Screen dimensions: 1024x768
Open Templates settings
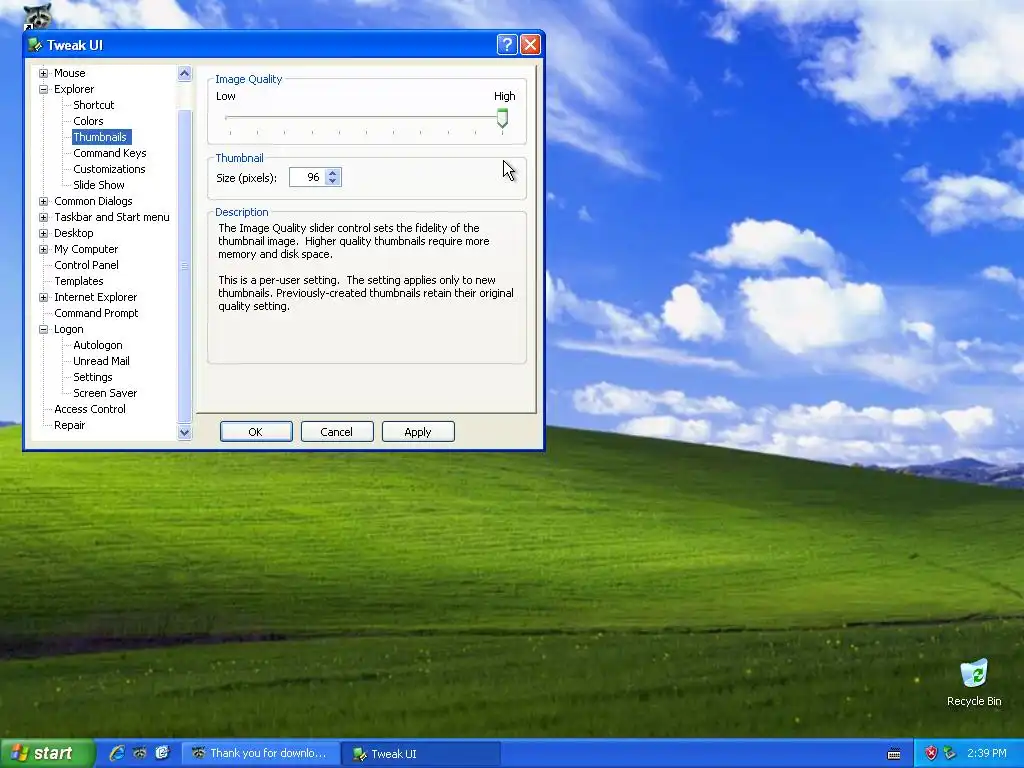(78, 281)
